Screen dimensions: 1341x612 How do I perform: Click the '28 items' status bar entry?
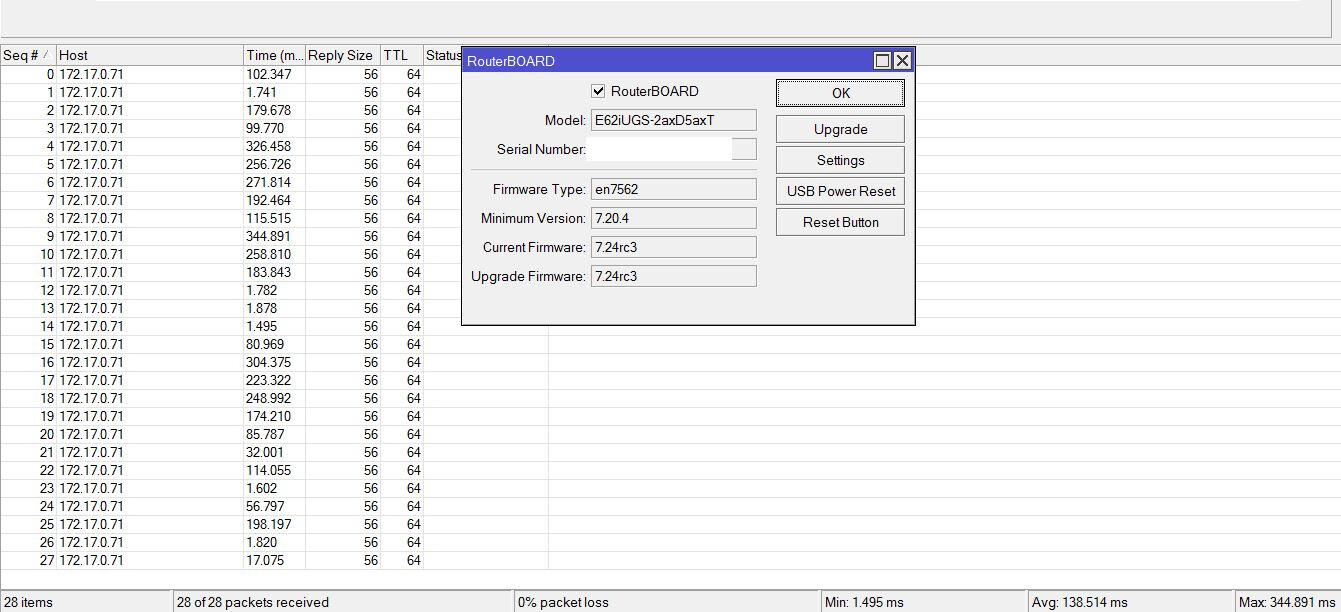point(87,602)
